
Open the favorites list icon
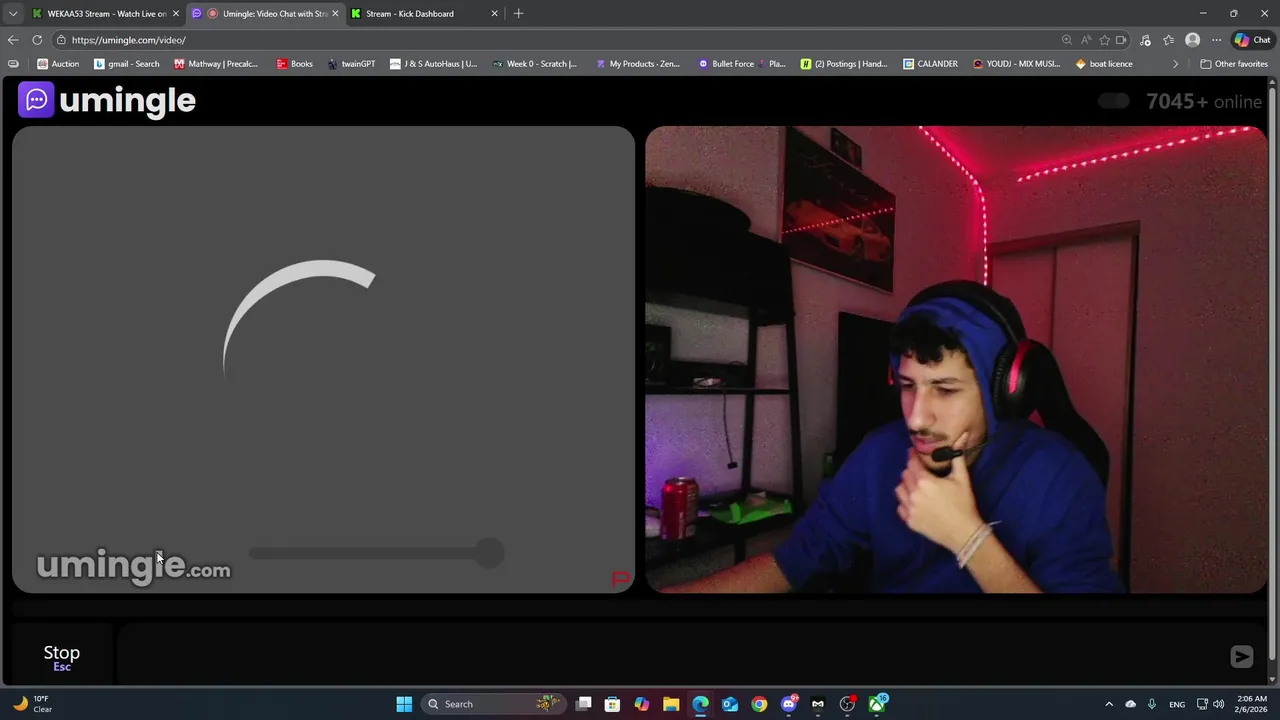click(x=1168, y=40)
